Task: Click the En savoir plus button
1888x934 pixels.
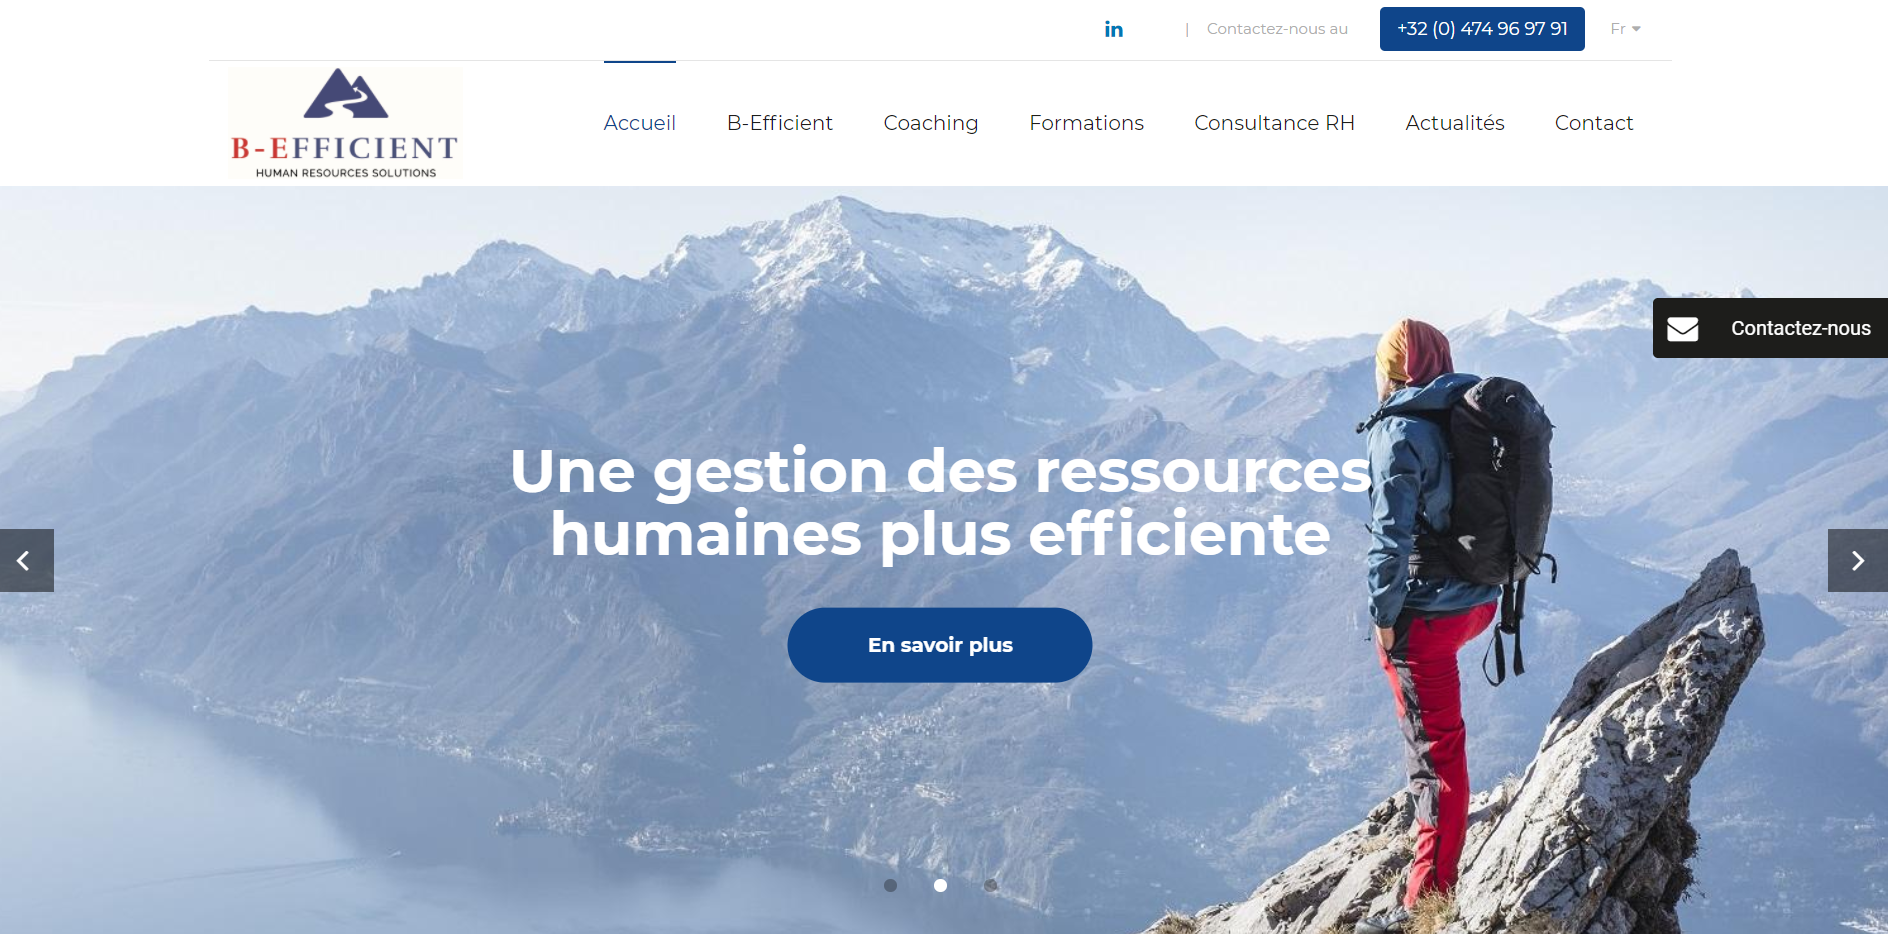Action: [x=940, y=645]
